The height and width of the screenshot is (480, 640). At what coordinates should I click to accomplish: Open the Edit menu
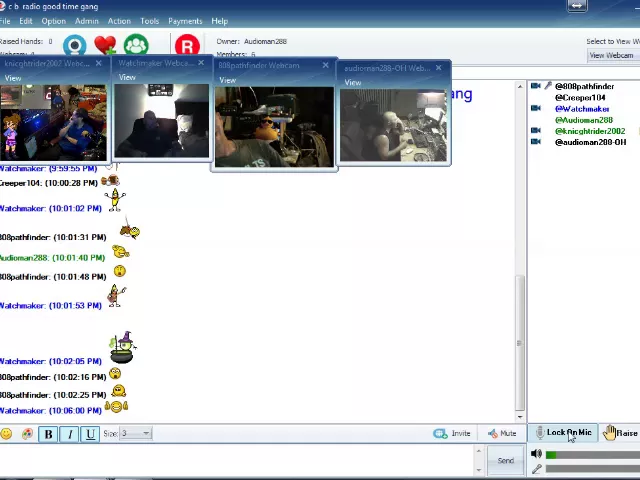pos(26,21)
